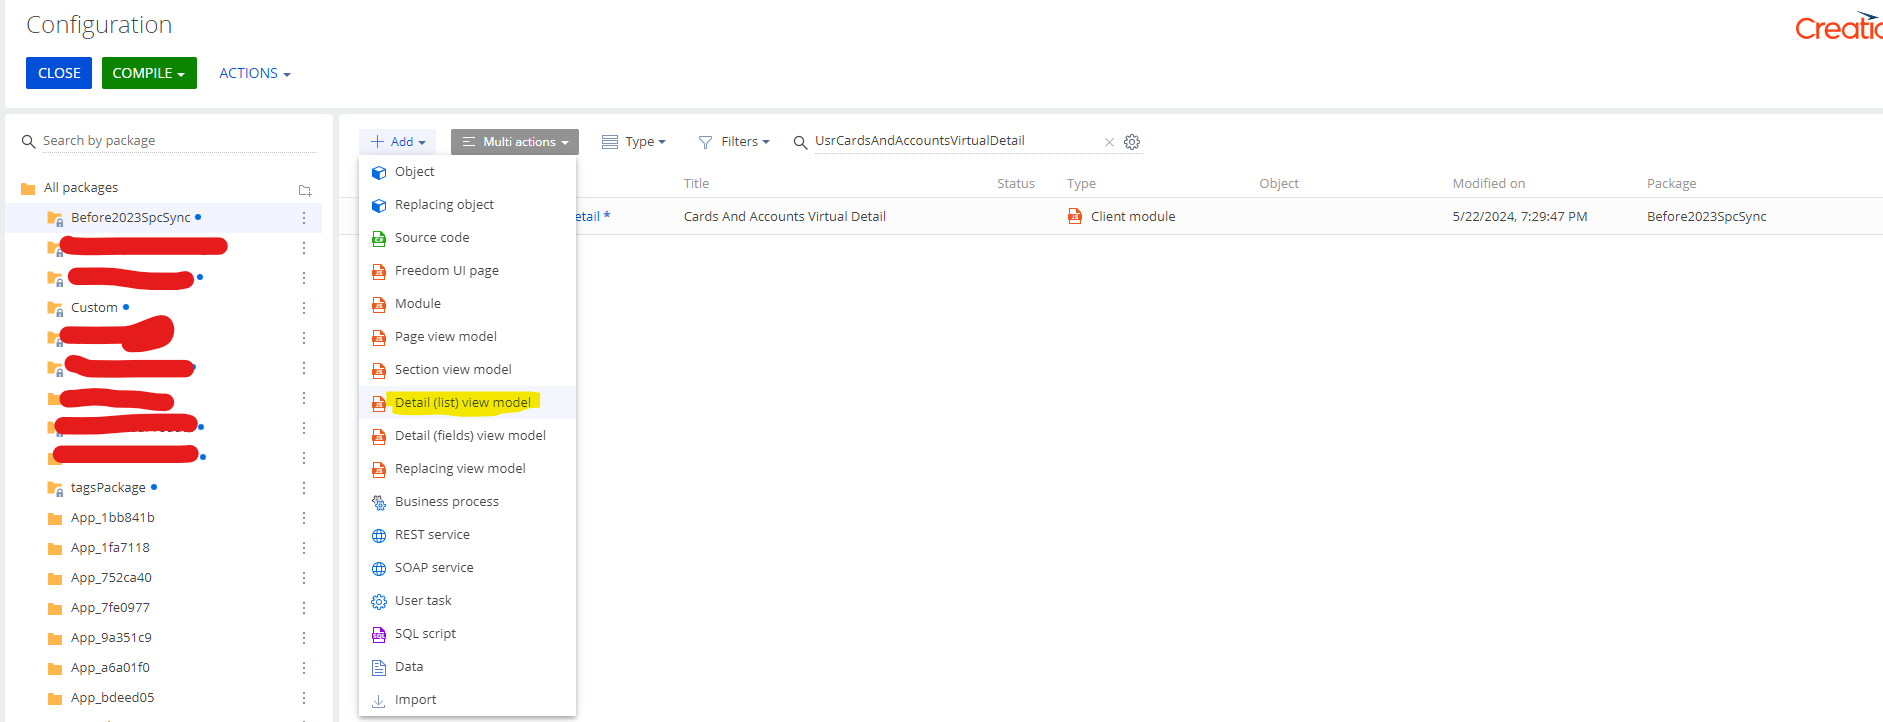1883x722 pixels.
Task: Choose Module from the Add menu
Action: coord(467,304)
